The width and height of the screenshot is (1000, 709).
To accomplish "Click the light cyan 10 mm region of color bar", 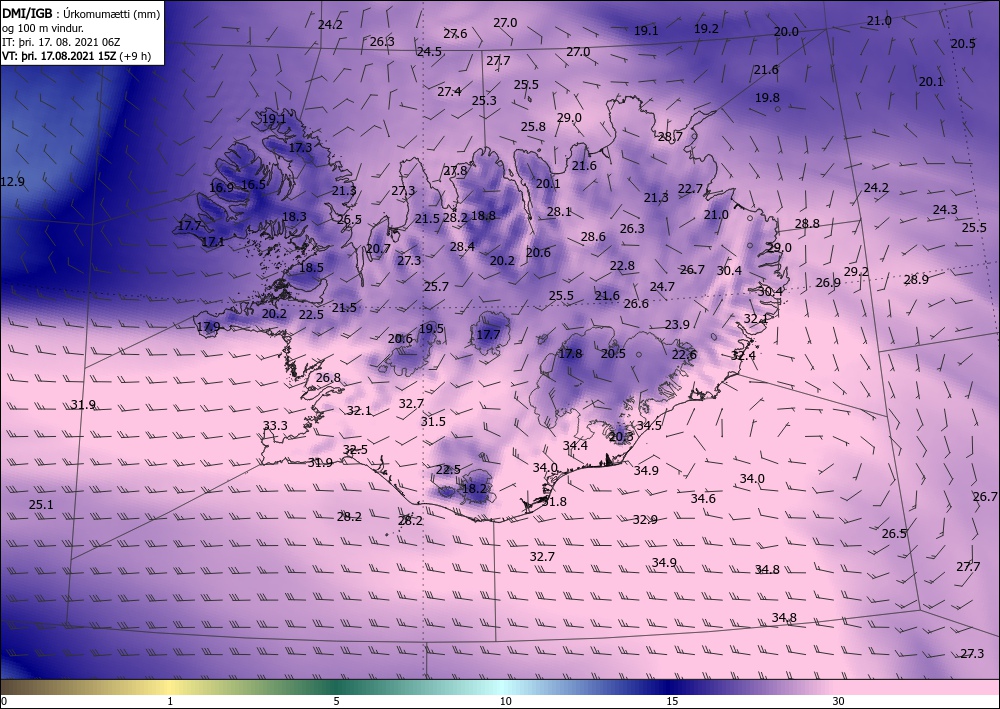I will (x=504, y=687).
